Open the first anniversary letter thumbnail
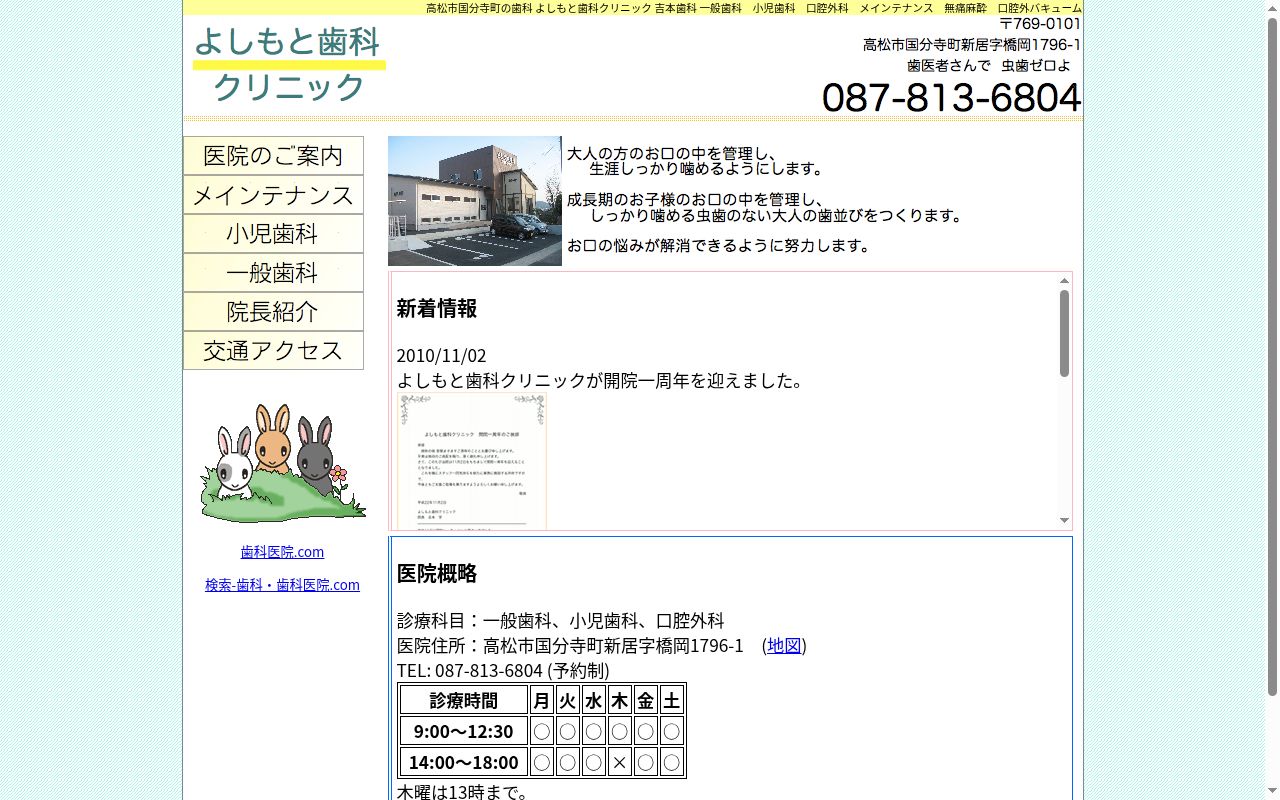Image resolution: width=1280 pixels, height=800 pixels. tap(472, 461)
